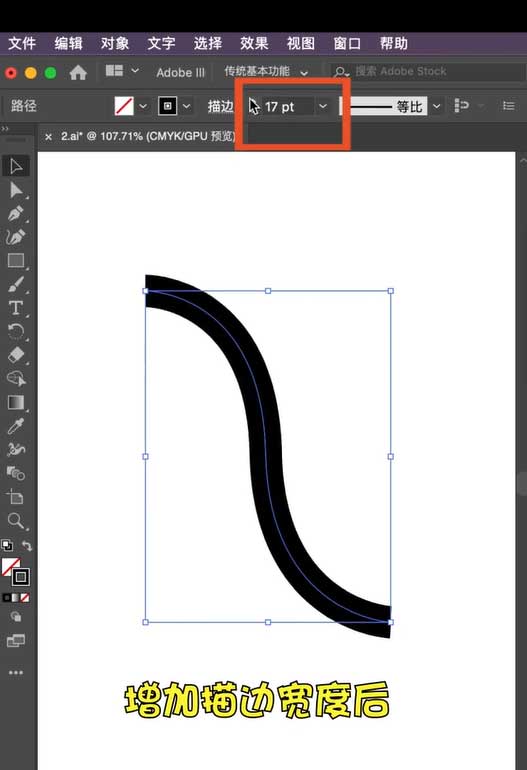This screenshot has height=770, width=527.
Task: Click the Home icon
Action: 78,73
